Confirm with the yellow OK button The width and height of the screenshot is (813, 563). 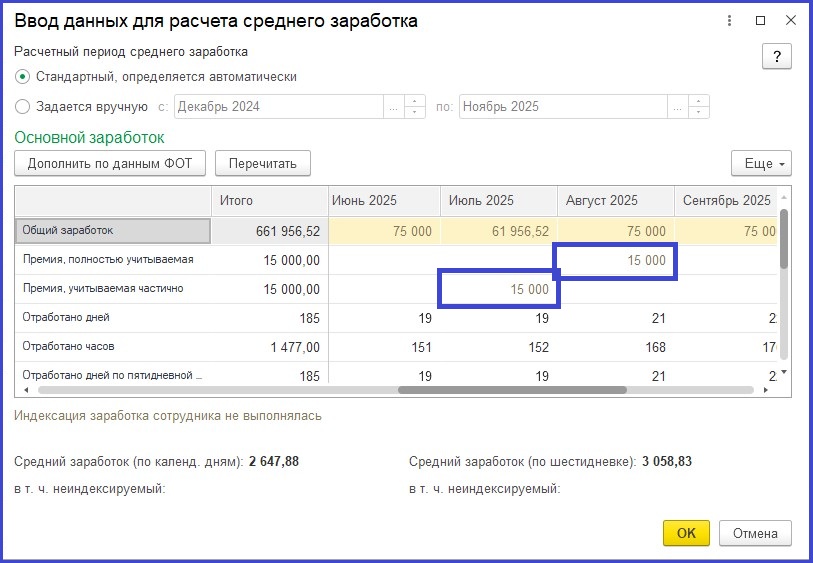click(x=686, y=533)
